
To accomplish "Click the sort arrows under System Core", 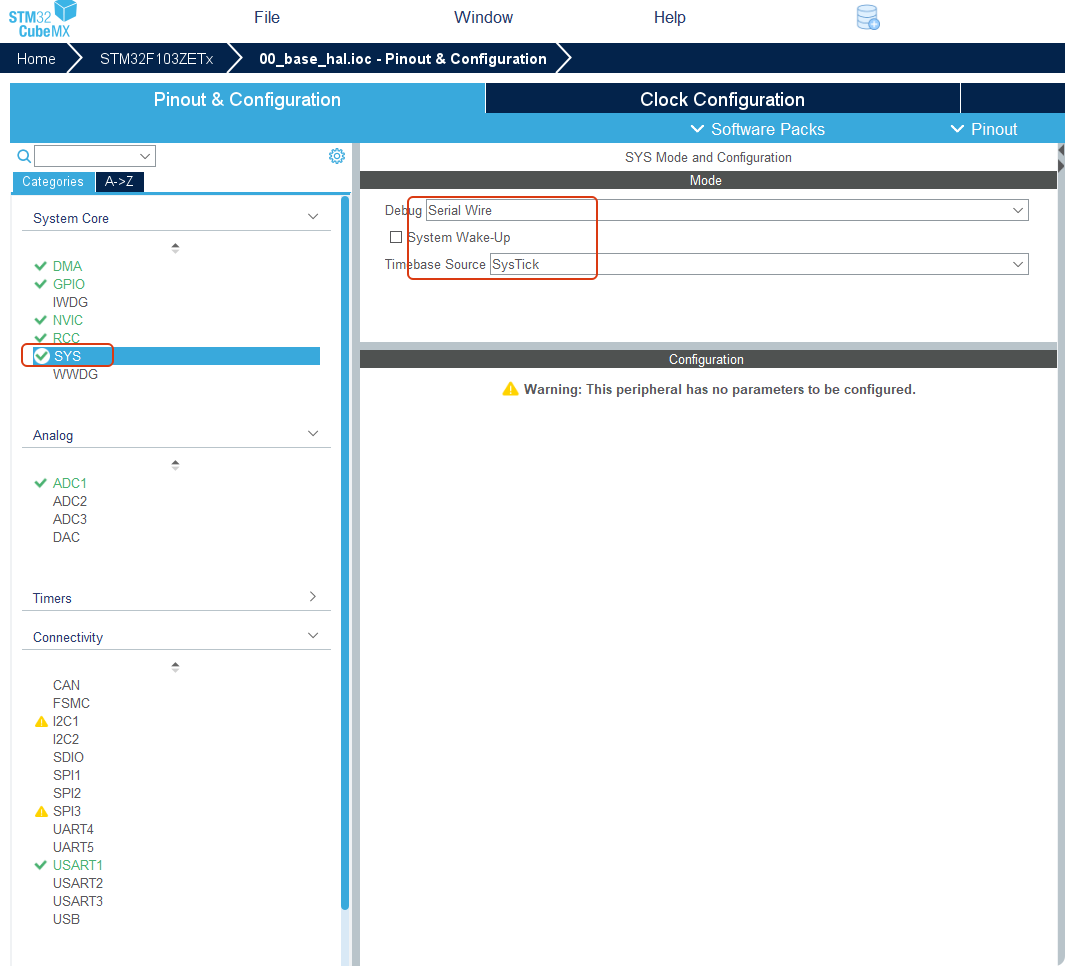I will tap(175, 248).
